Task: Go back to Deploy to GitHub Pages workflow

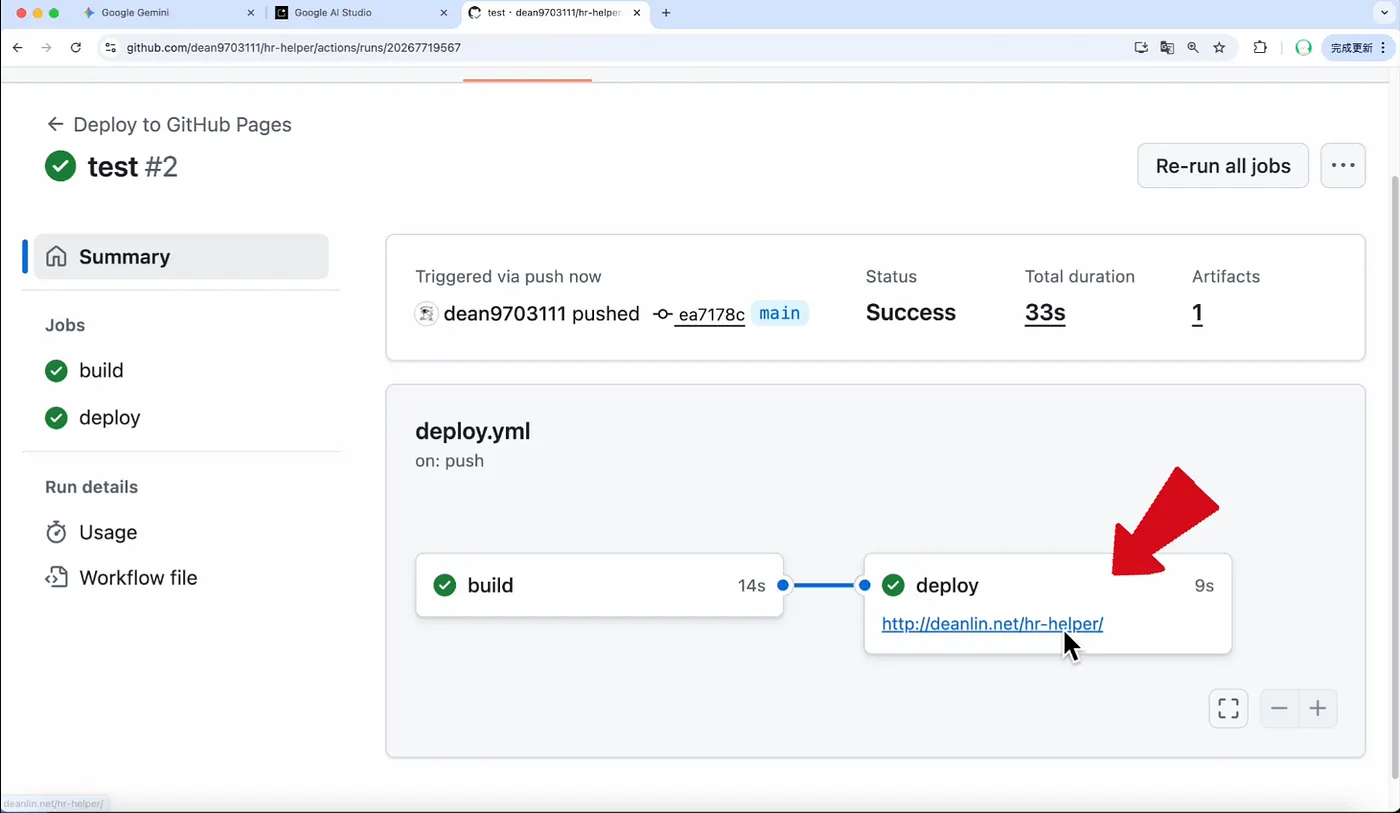Action: click(169, 124)
